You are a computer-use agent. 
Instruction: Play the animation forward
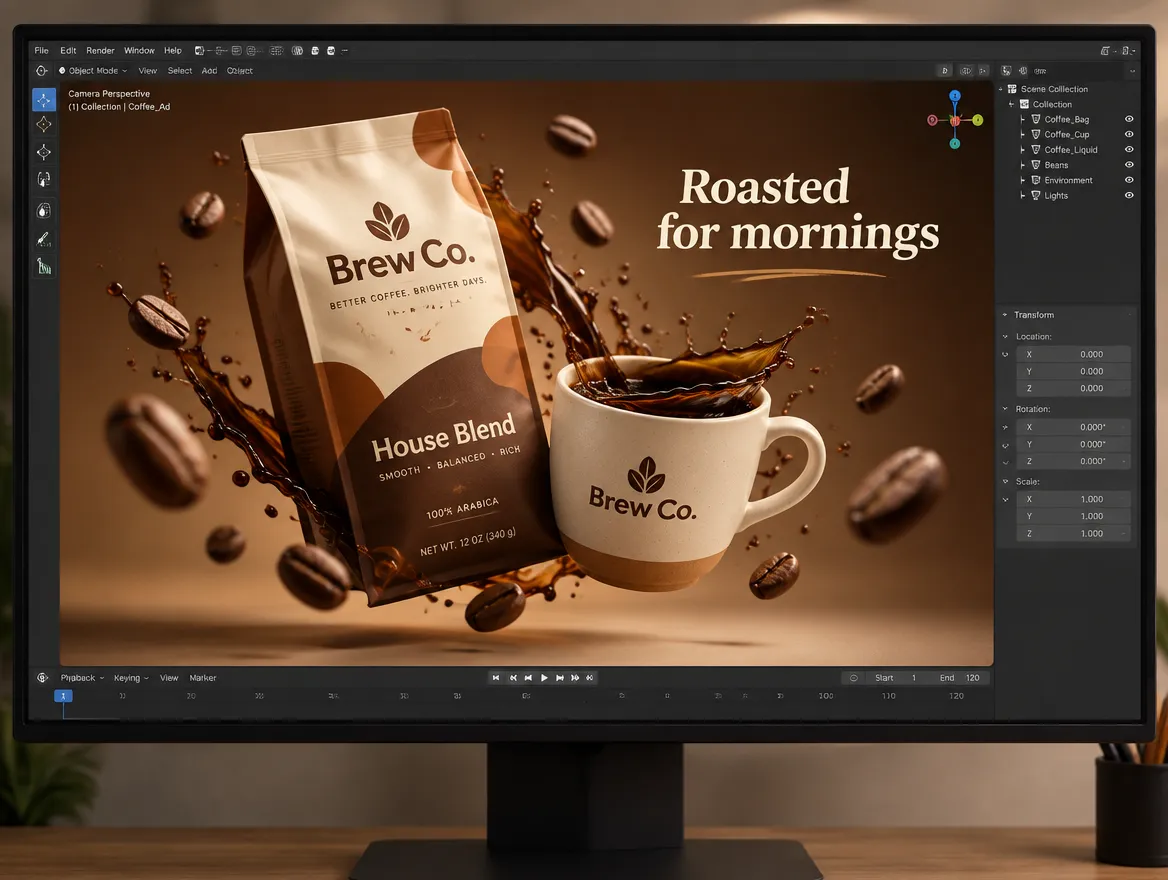[x=544, y=677]
